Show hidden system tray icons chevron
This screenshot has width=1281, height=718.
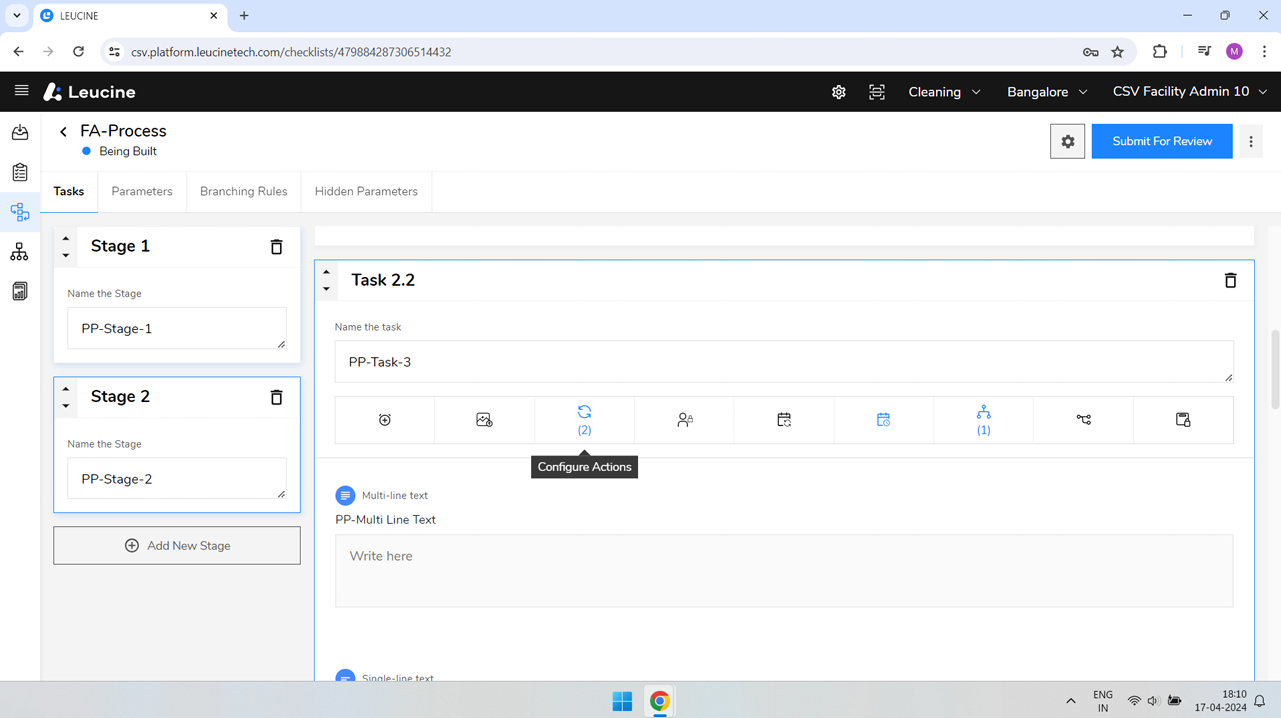(1071, 701)
